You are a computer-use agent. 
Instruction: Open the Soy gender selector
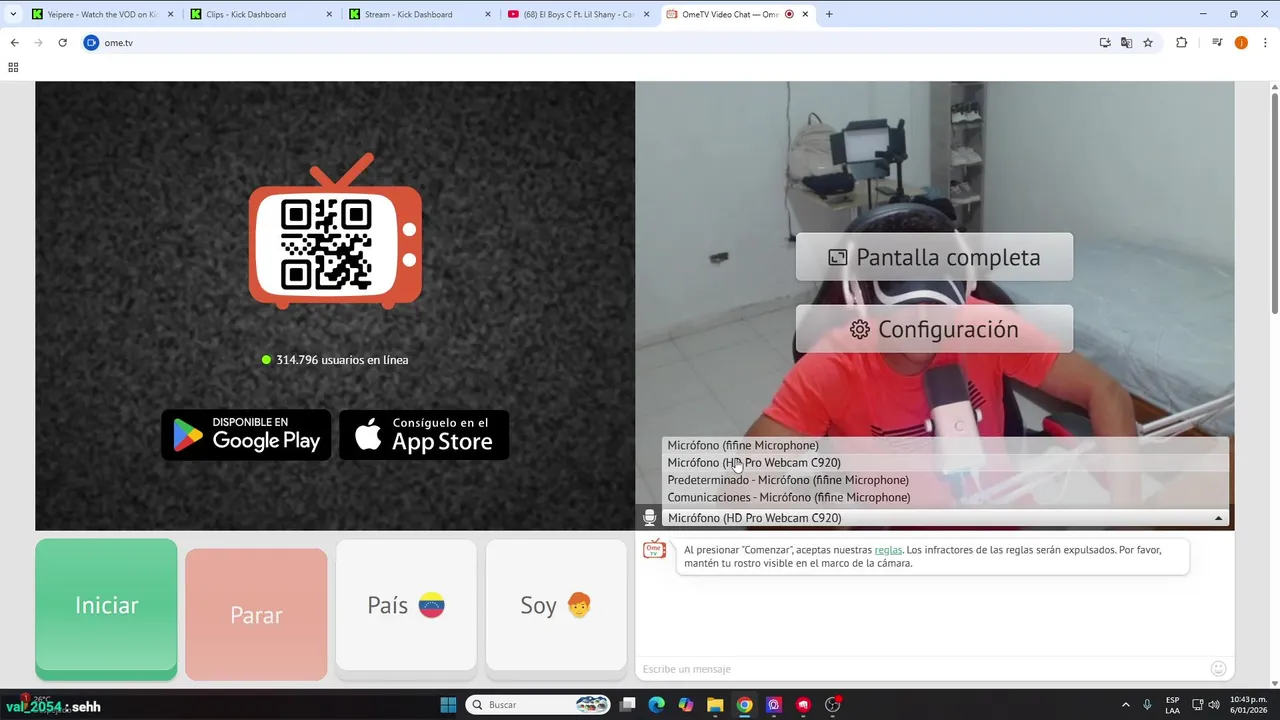556,605
